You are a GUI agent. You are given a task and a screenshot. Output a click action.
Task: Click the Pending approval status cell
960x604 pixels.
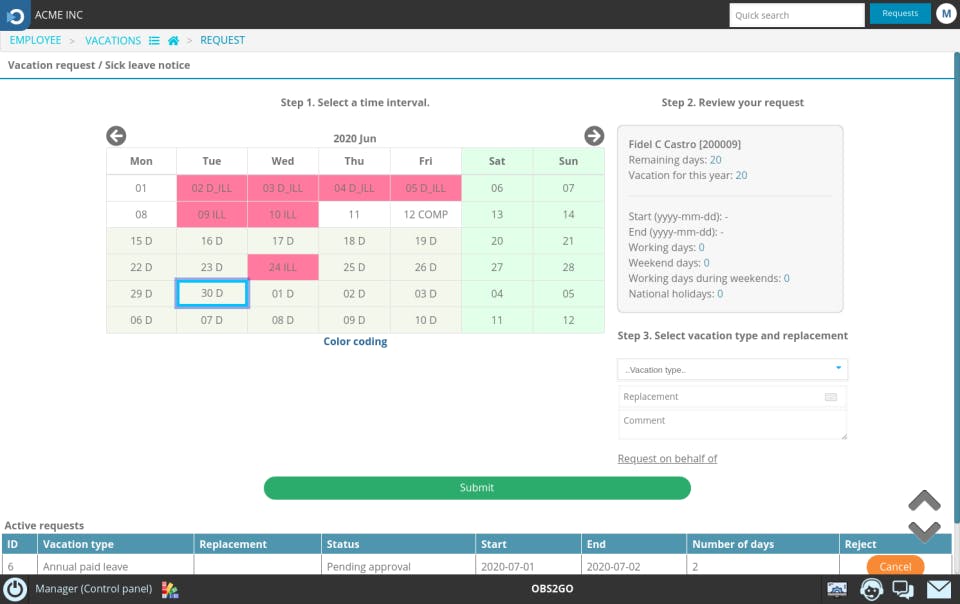pyautogui.click(x=398, y=566)
